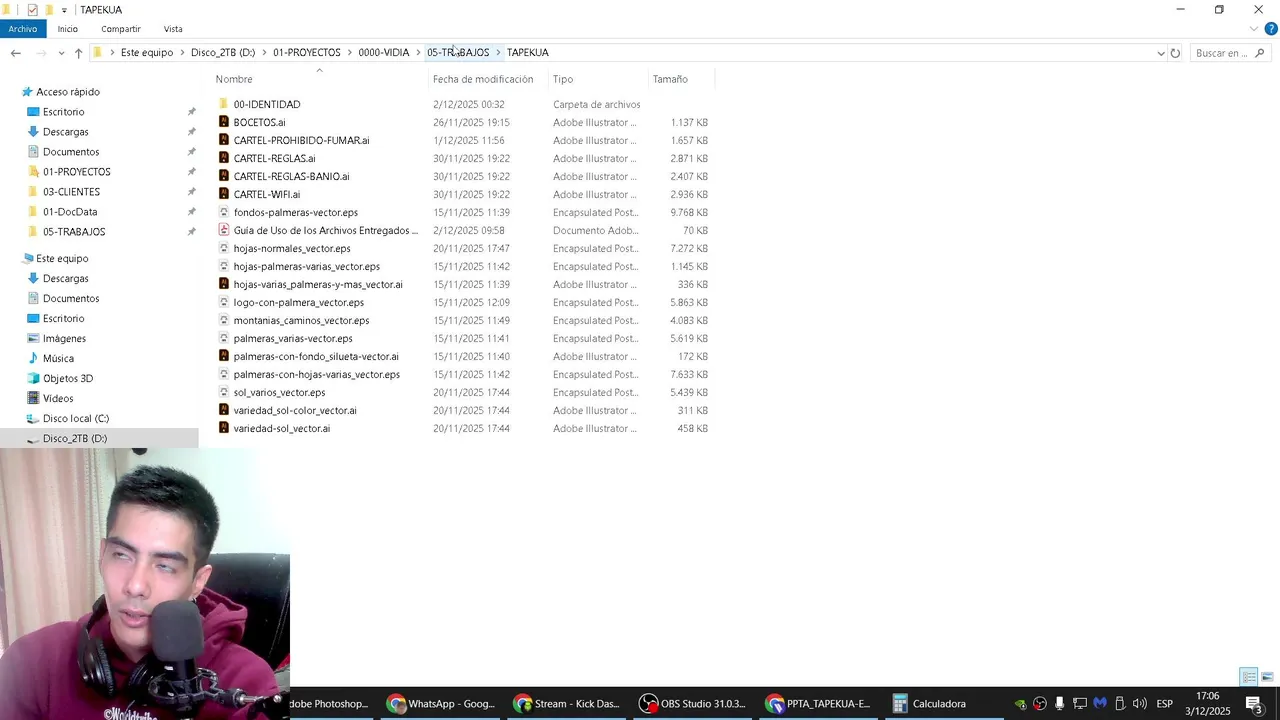The width and height of the screenshot is (1280, 720).
Task: Select sol_varios_vector.eps file icon
Action: coord(224,392)
